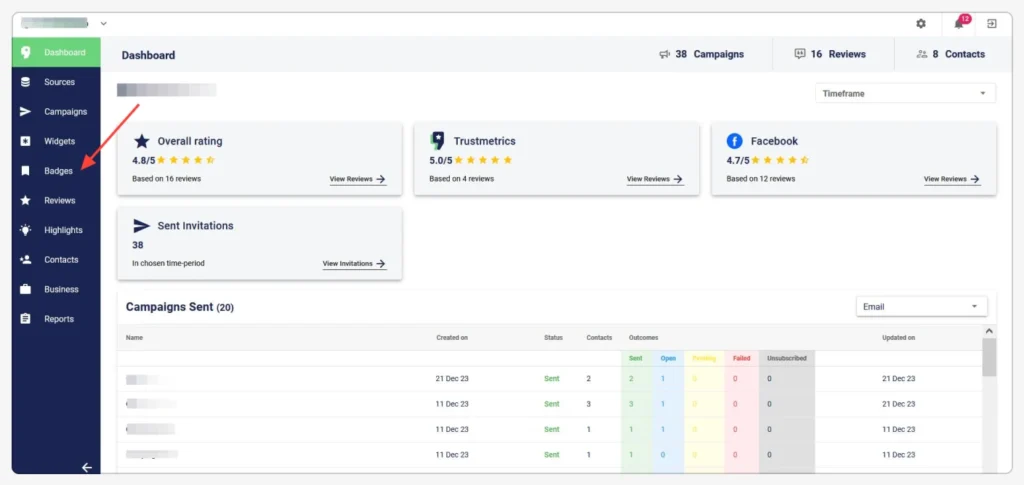Click the paper-plane icon on Sent Invitations card
Viewport: 1024px width, 485px height.
(x=142, y=226)
